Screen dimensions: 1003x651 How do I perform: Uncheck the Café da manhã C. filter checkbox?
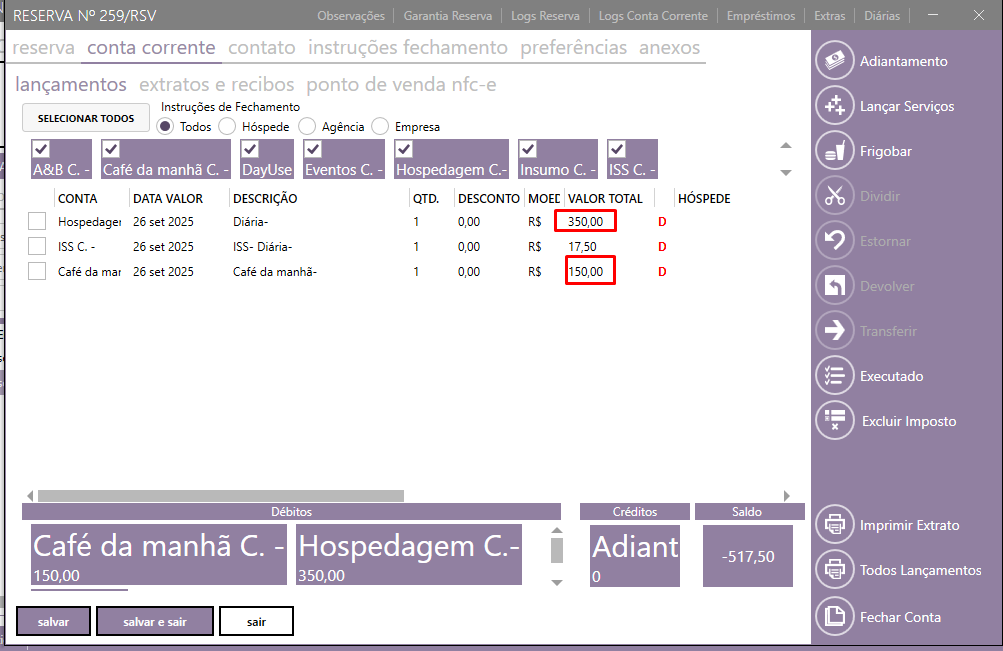click(x=111, y=149)
